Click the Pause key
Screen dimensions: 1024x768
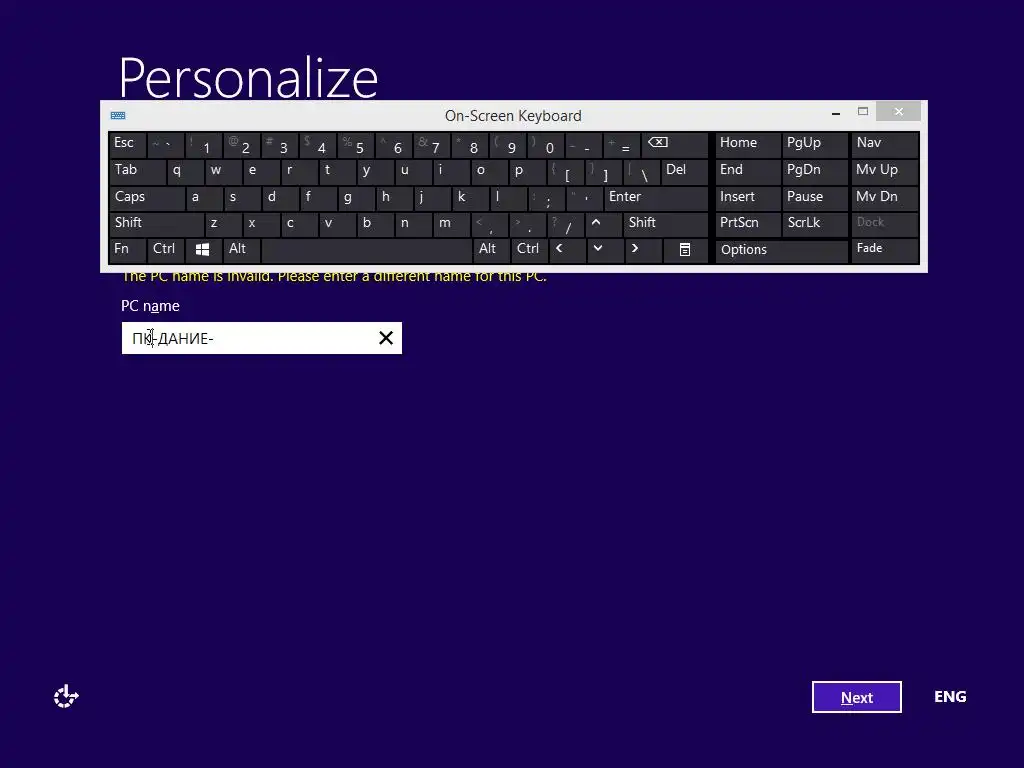814,198
